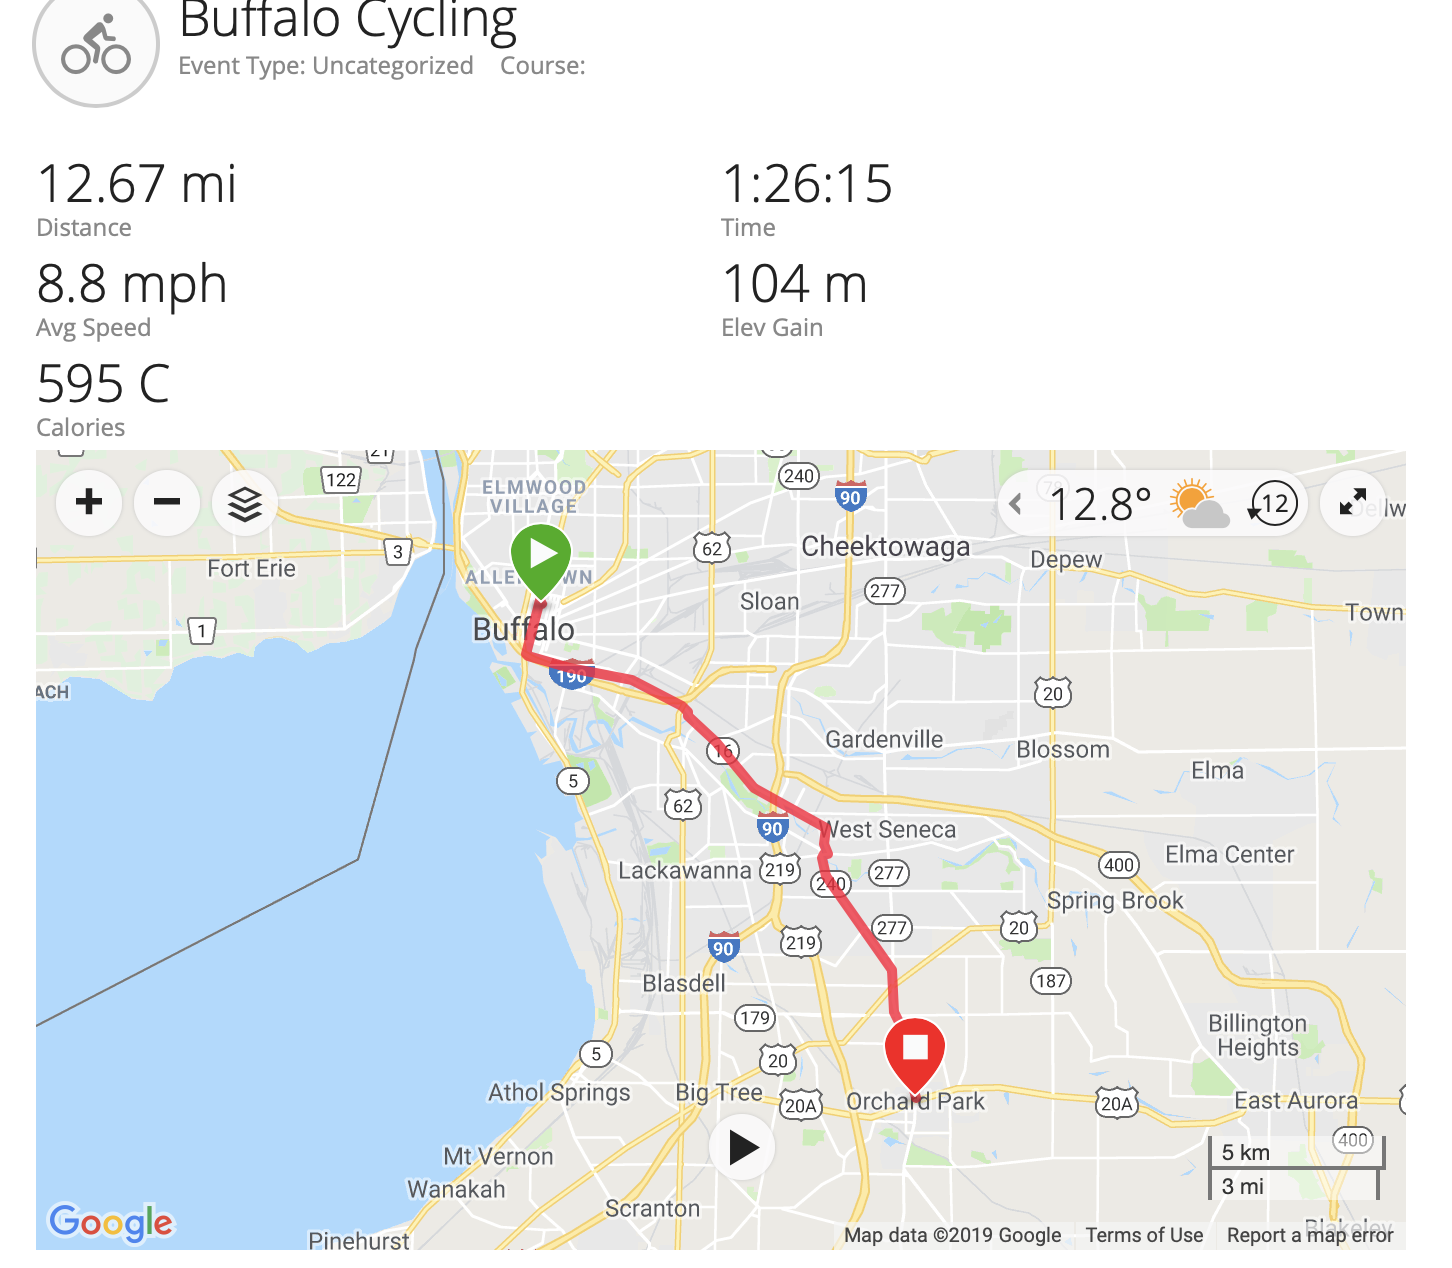Open Terms of Use link
Viewport: 1452px width, 1268px height.
tap(1144, 1235)
